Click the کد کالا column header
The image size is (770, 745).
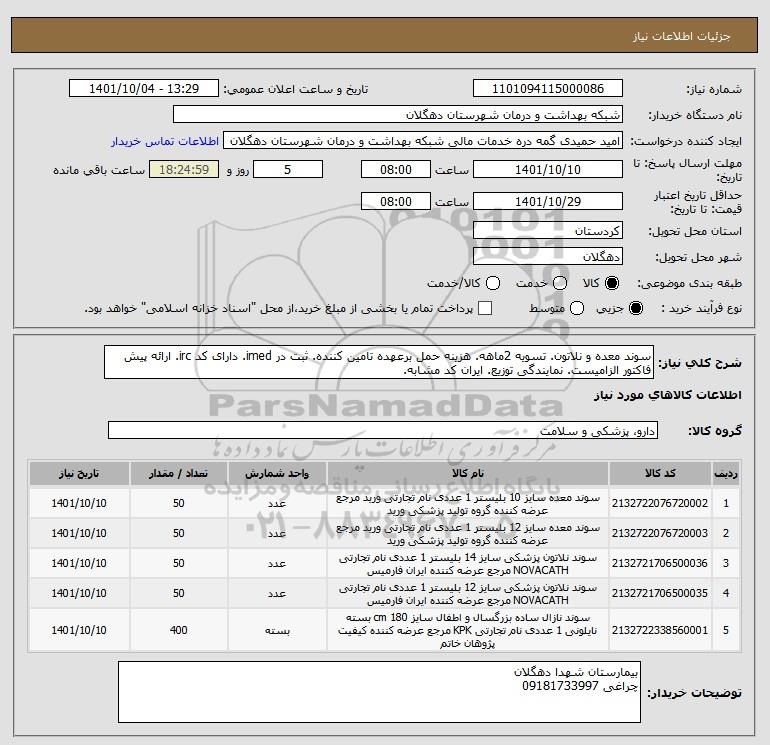click(660, 473)
